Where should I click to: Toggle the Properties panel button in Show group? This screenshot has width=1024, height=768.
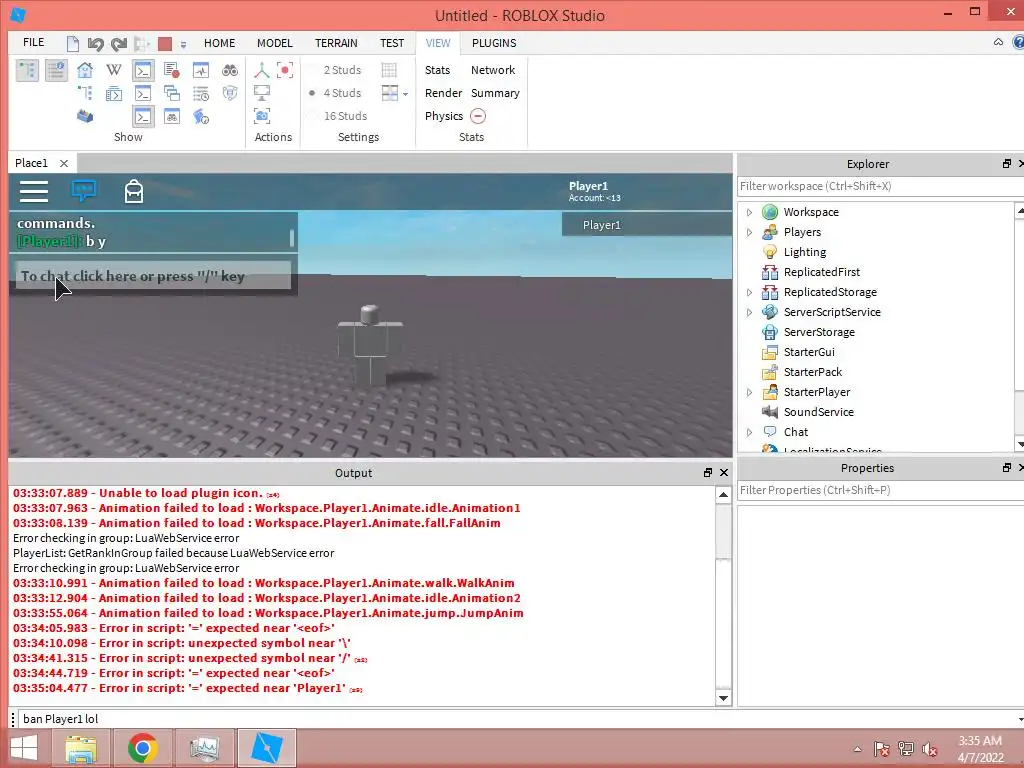56,70
